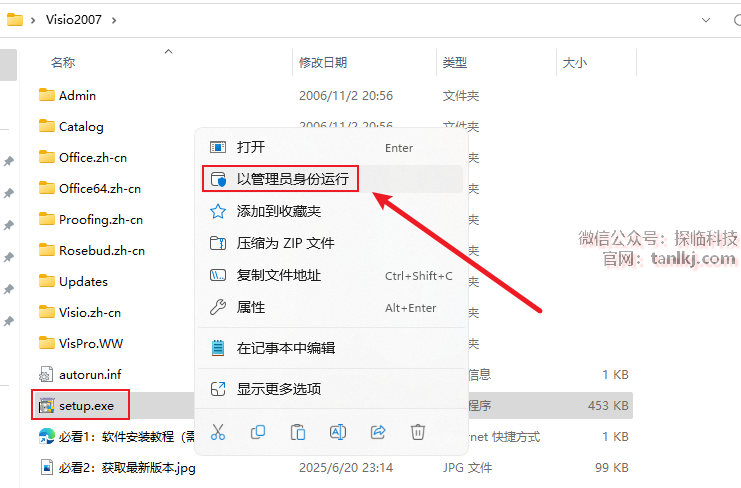The width and height of the screenshot is (741, 488).
Task: Select the 必看2：获取最新版本.jpg file name
Action: 127,468
